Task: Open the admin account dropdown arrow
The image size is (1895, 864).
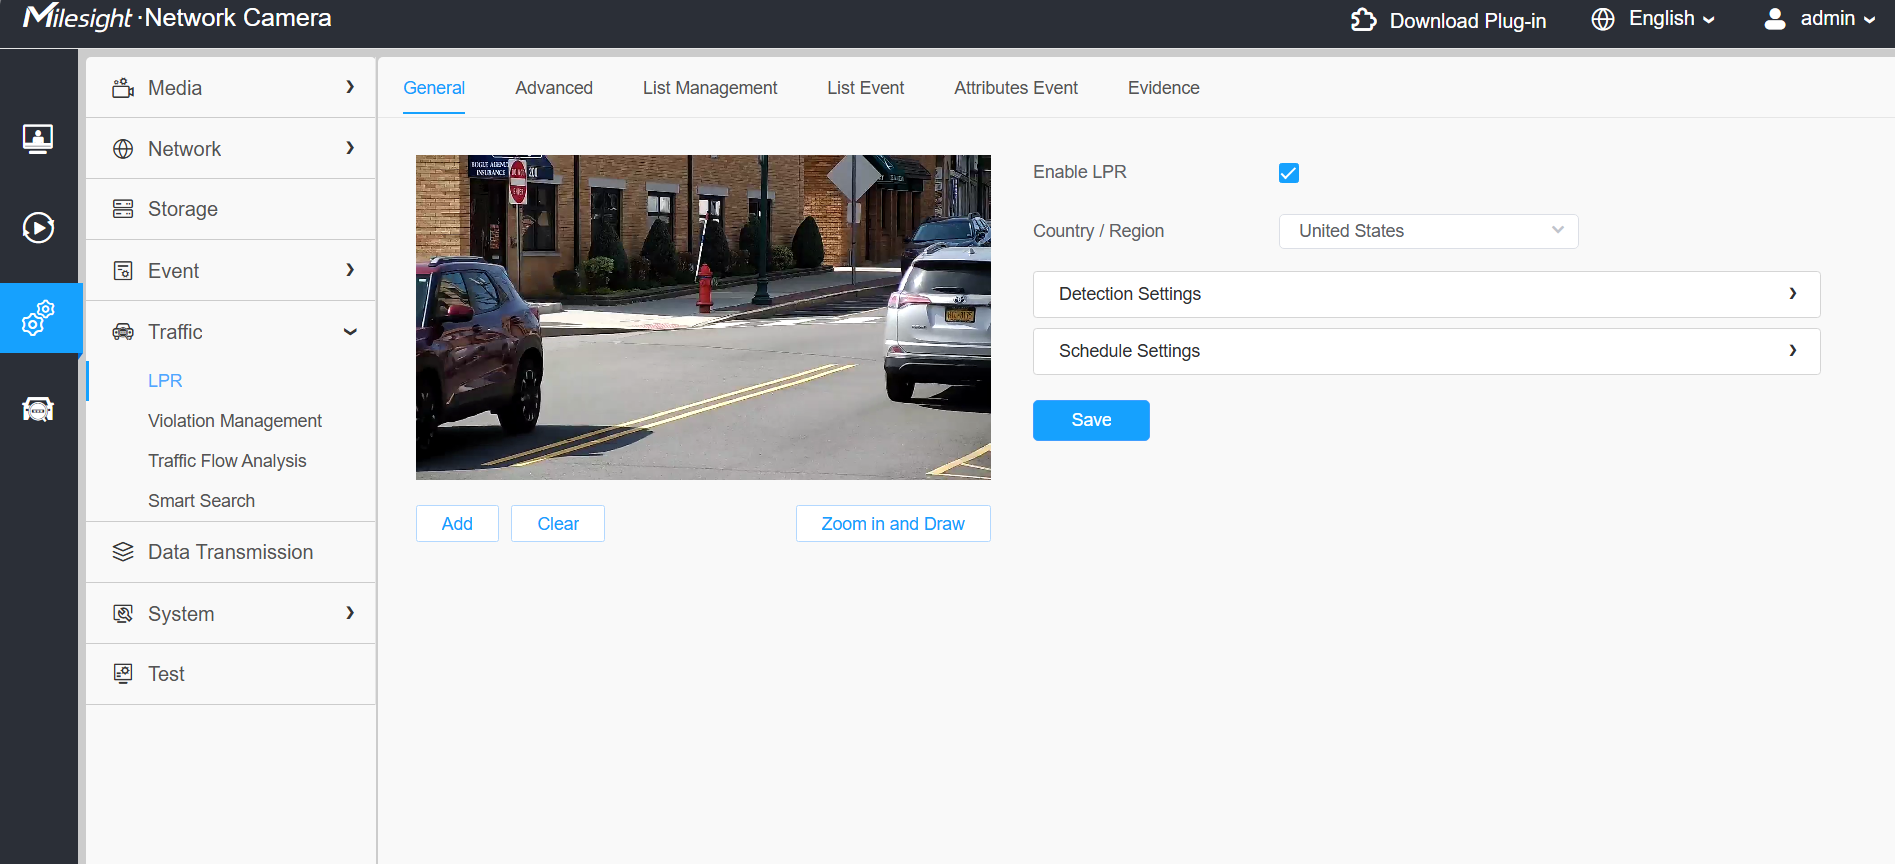Action: pyautogui.click(x=1869, y=20)
